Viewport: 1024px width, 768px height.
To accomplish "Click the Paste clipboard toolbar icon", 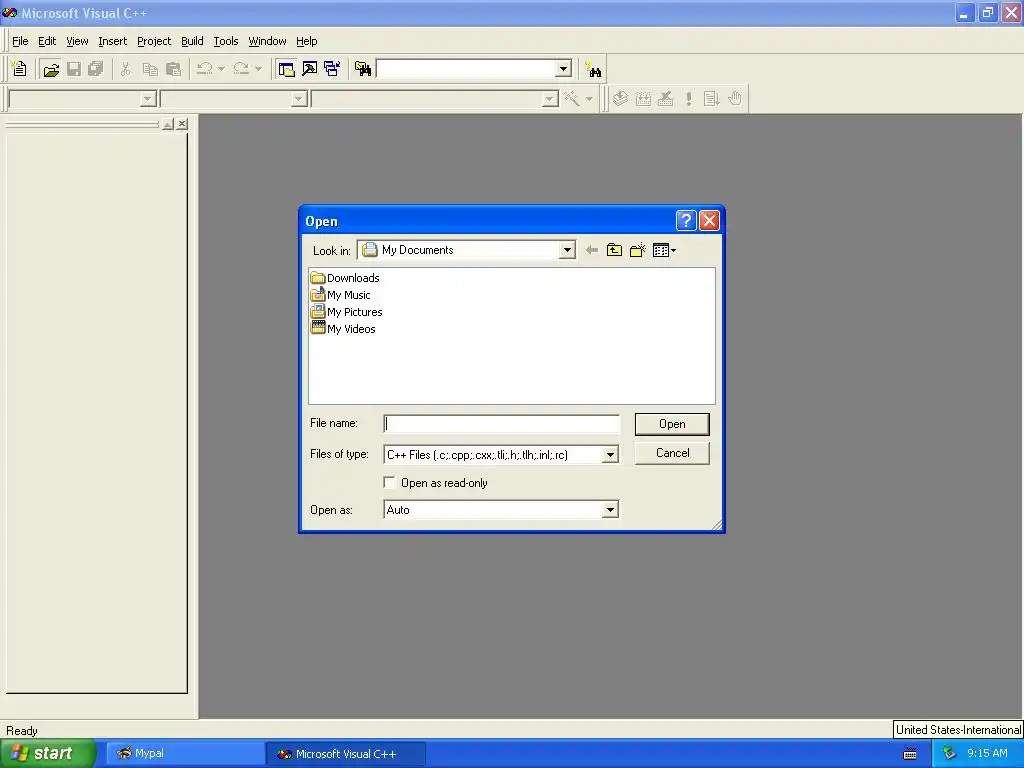I will coord(174,69).
